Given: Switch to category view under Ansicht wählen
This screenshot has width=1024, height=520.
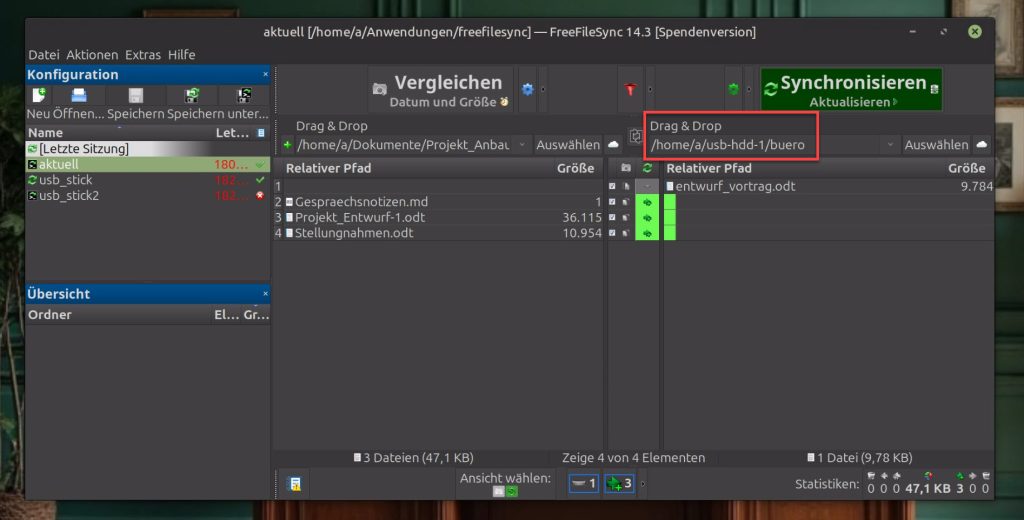Looking at the screenshot, I should (x=498, y=491).
